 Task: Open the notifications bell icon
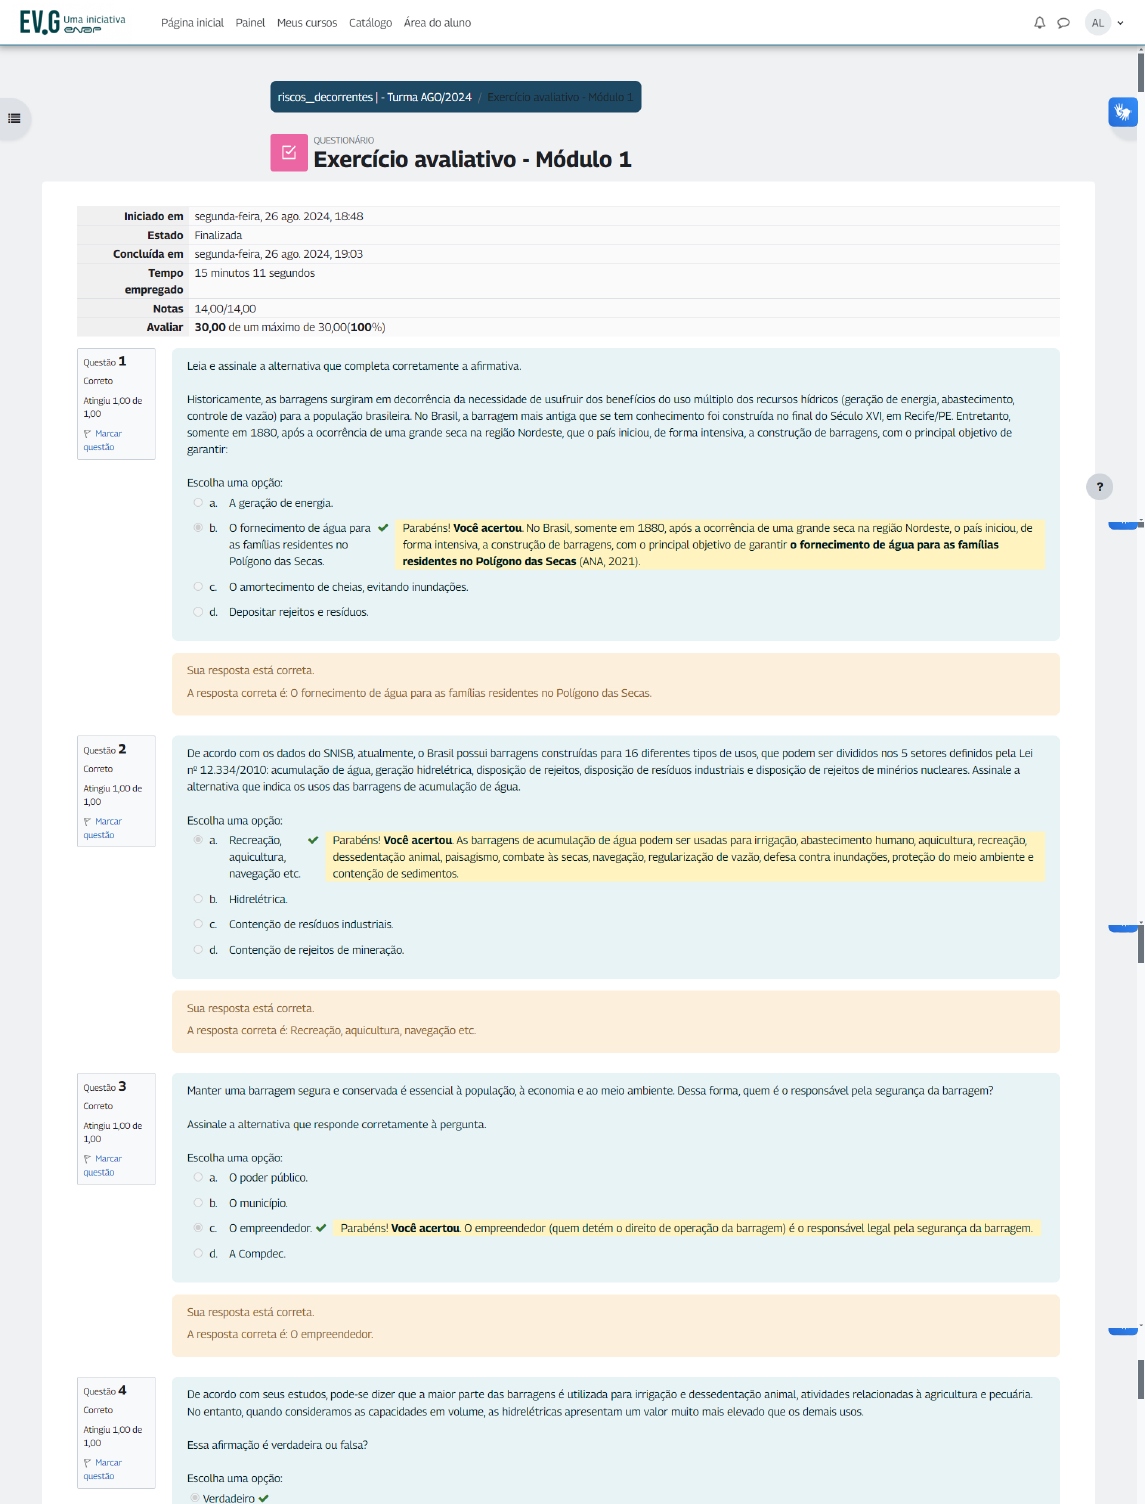(x=1039, y=23)
